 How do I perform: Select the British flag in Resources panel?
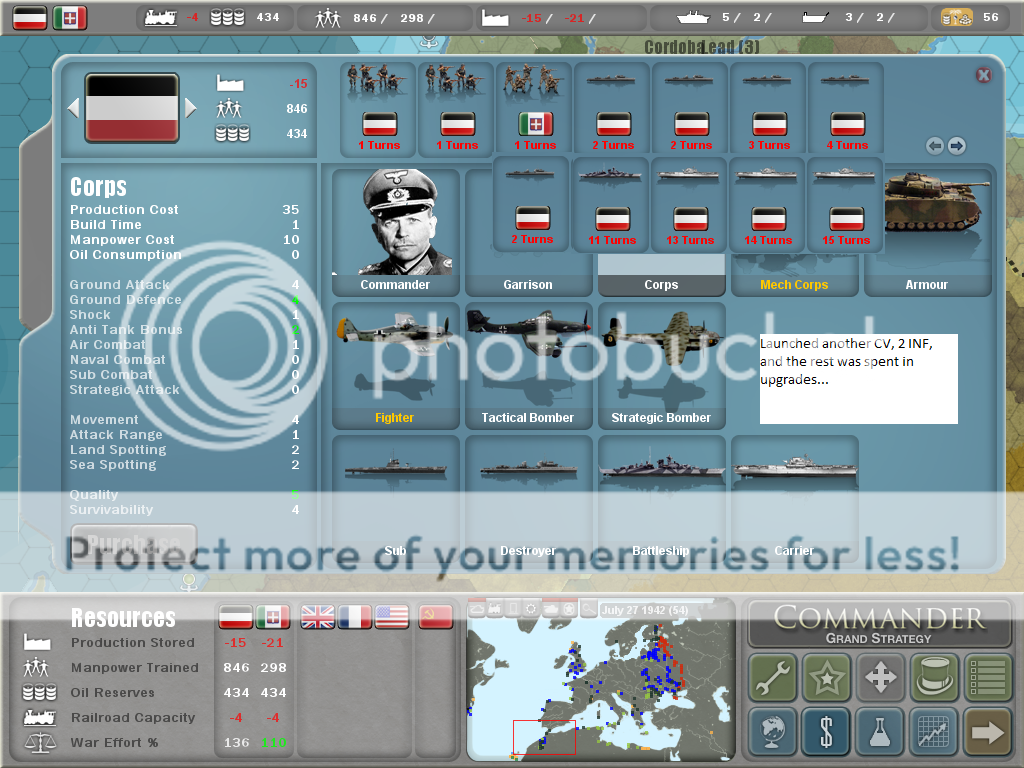click(318, 617)
